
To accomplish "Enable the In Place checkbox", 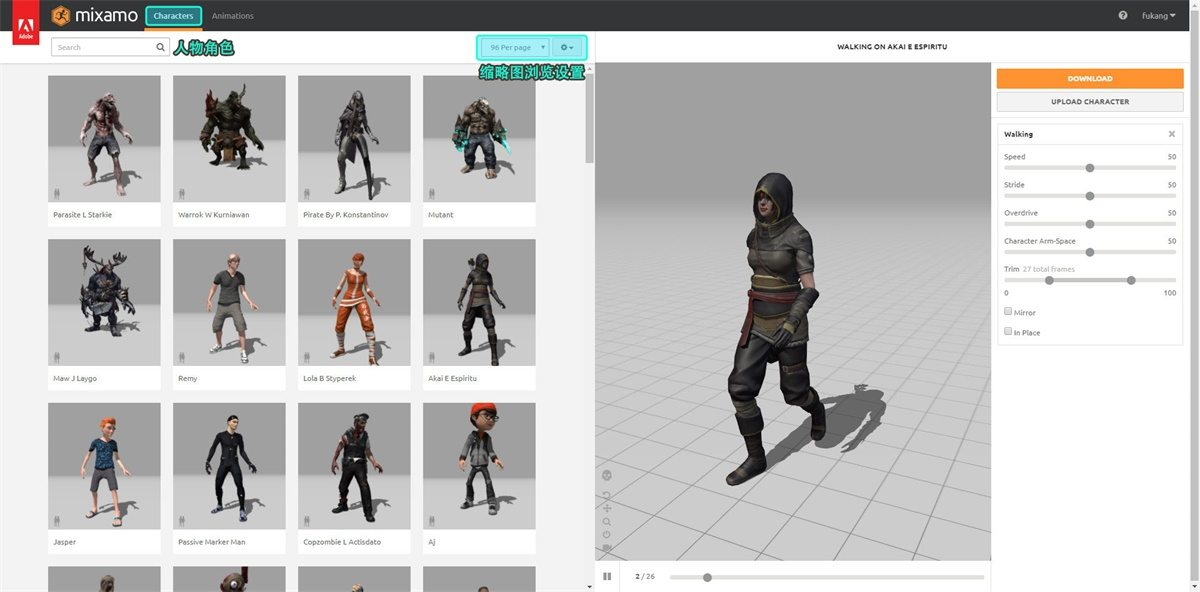I will point(1008,331).
